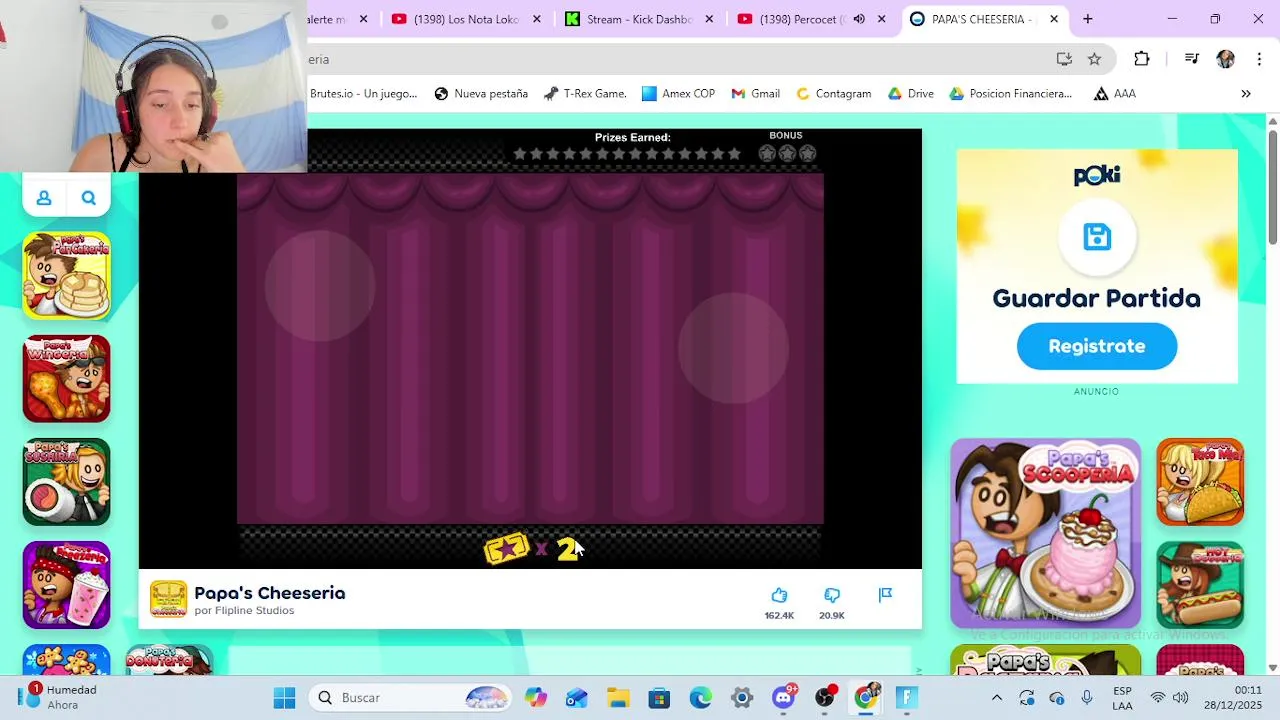Click the microphone tray icon

click(x=1087, y=698)
